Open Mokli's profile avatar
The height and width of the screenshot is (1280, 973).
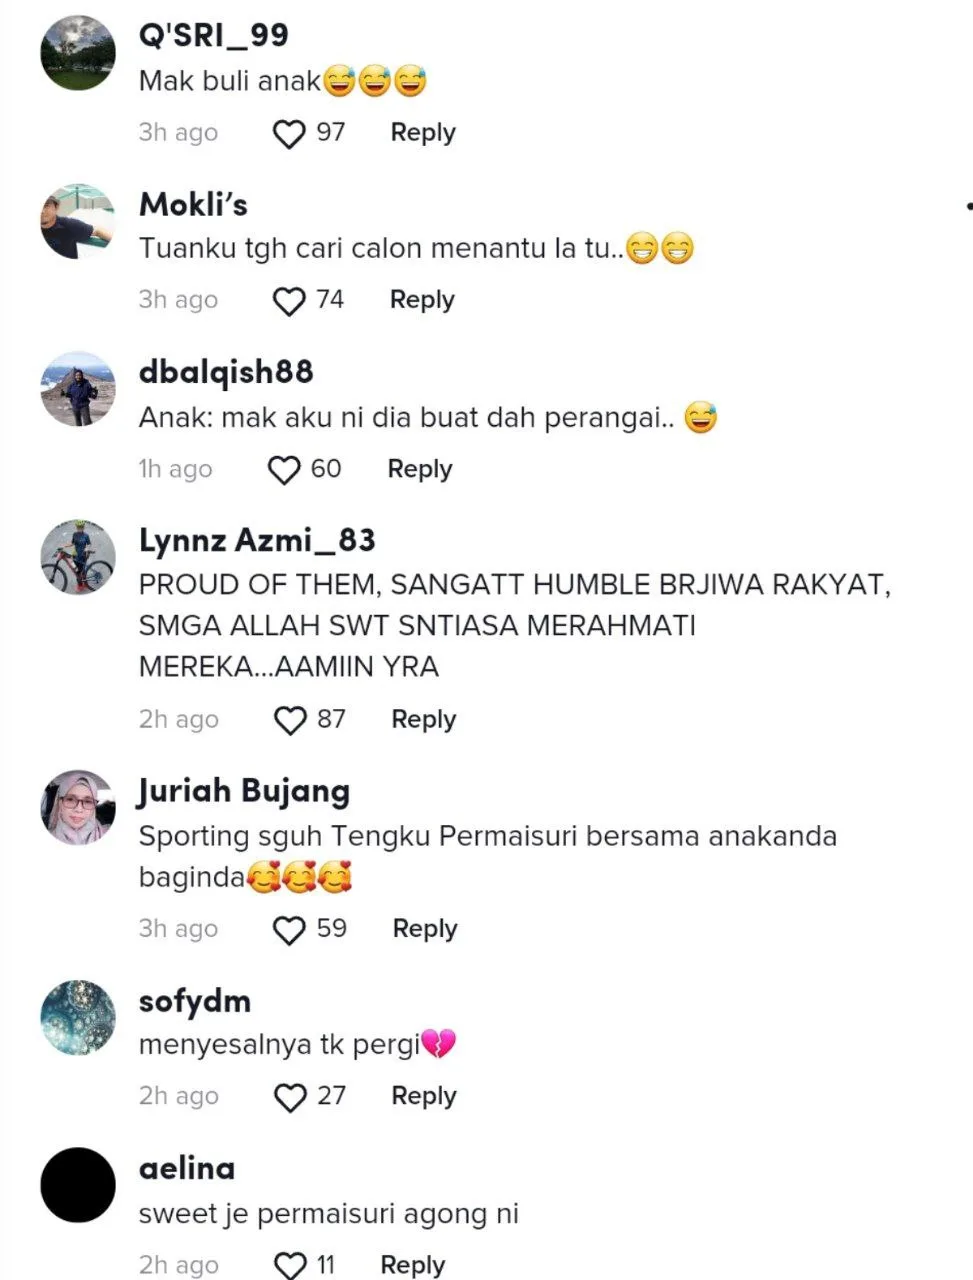coord(78,221)
